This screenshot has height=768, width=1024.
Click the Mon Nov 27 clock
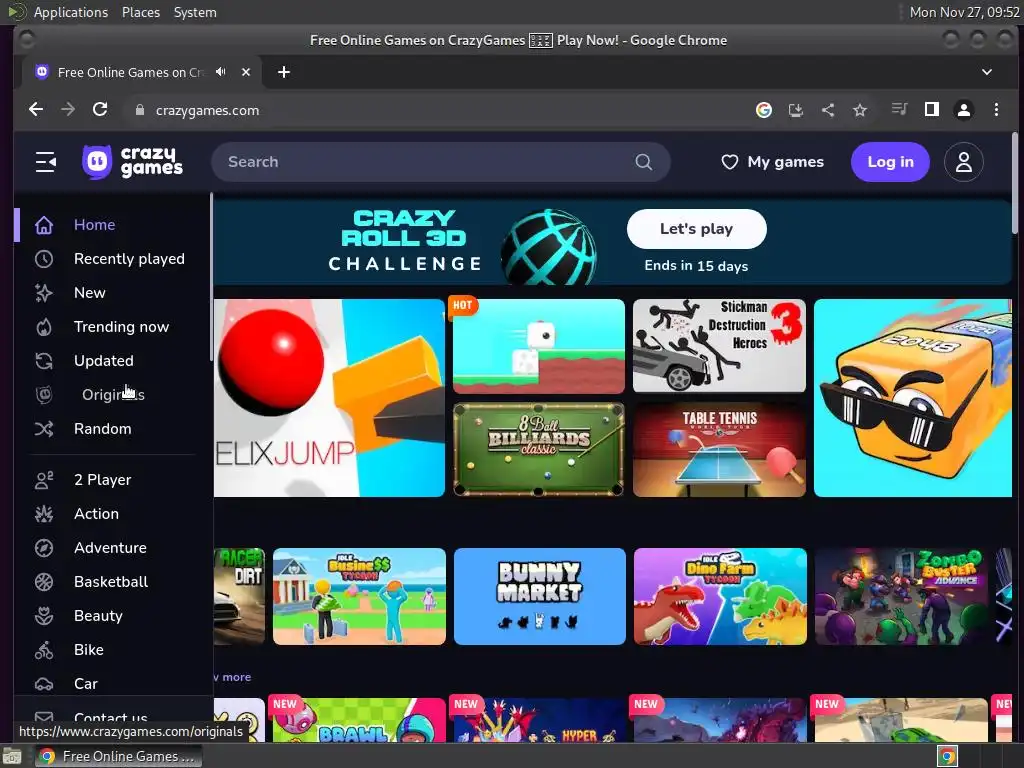click(965, 12)
